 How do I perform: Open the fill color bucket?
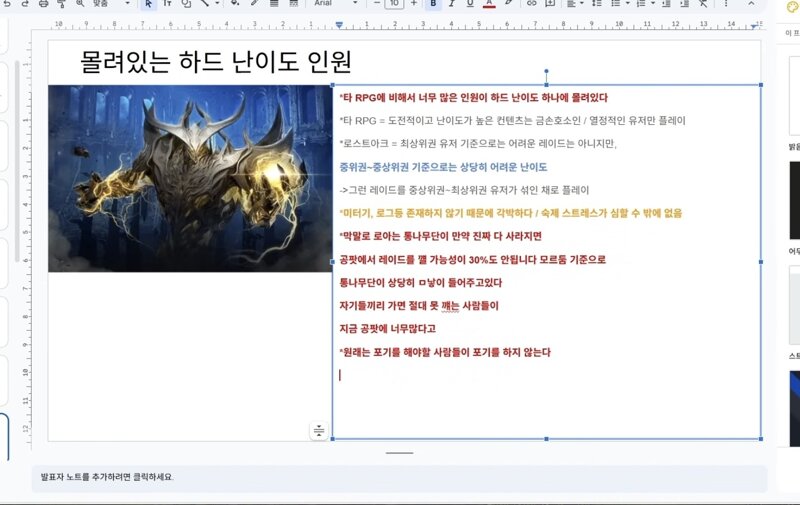click(235, 4)
